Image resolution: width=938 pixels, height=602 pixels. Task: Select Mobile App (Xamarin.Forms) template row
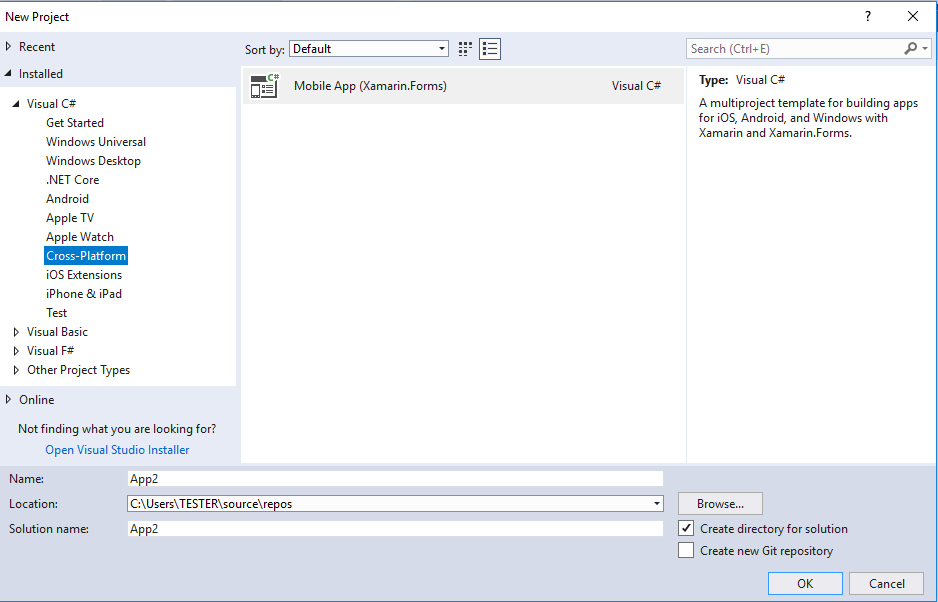[463, 86]
